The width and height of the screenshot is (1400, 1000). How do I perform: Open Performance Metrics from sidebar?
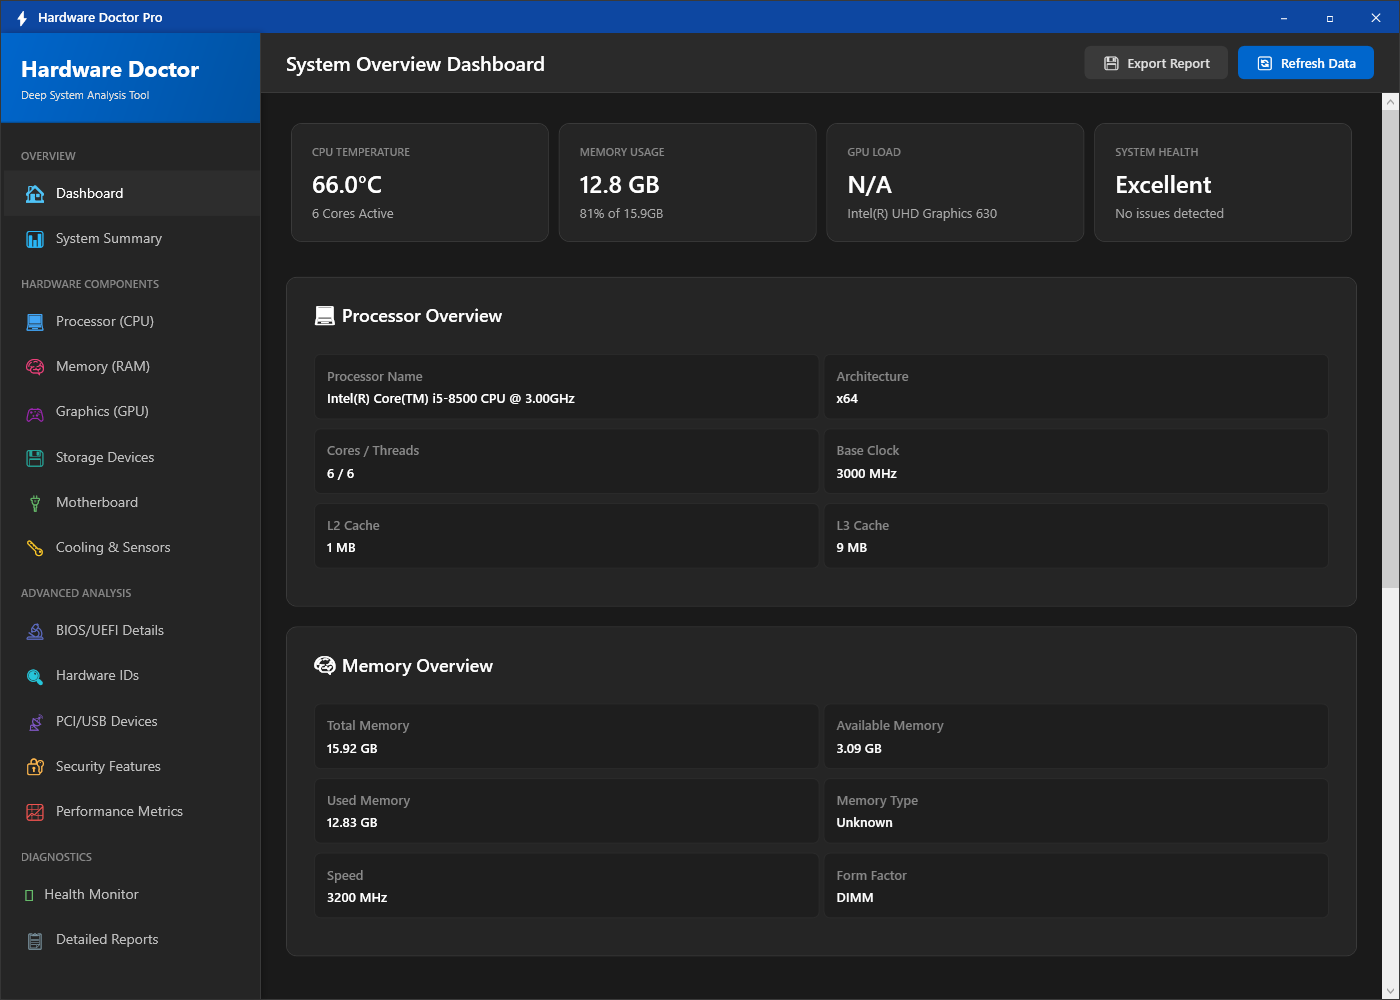131,812
